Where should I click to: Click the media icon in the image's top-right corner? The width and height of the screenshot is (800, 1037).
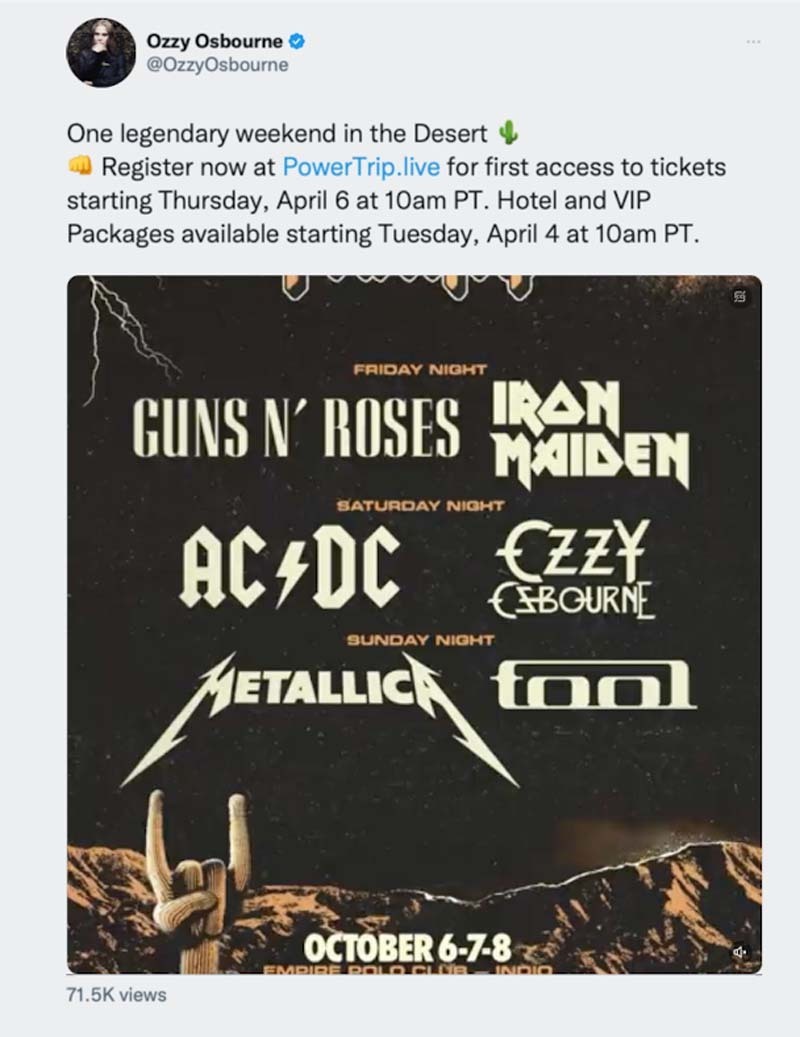tap(741, 296)
